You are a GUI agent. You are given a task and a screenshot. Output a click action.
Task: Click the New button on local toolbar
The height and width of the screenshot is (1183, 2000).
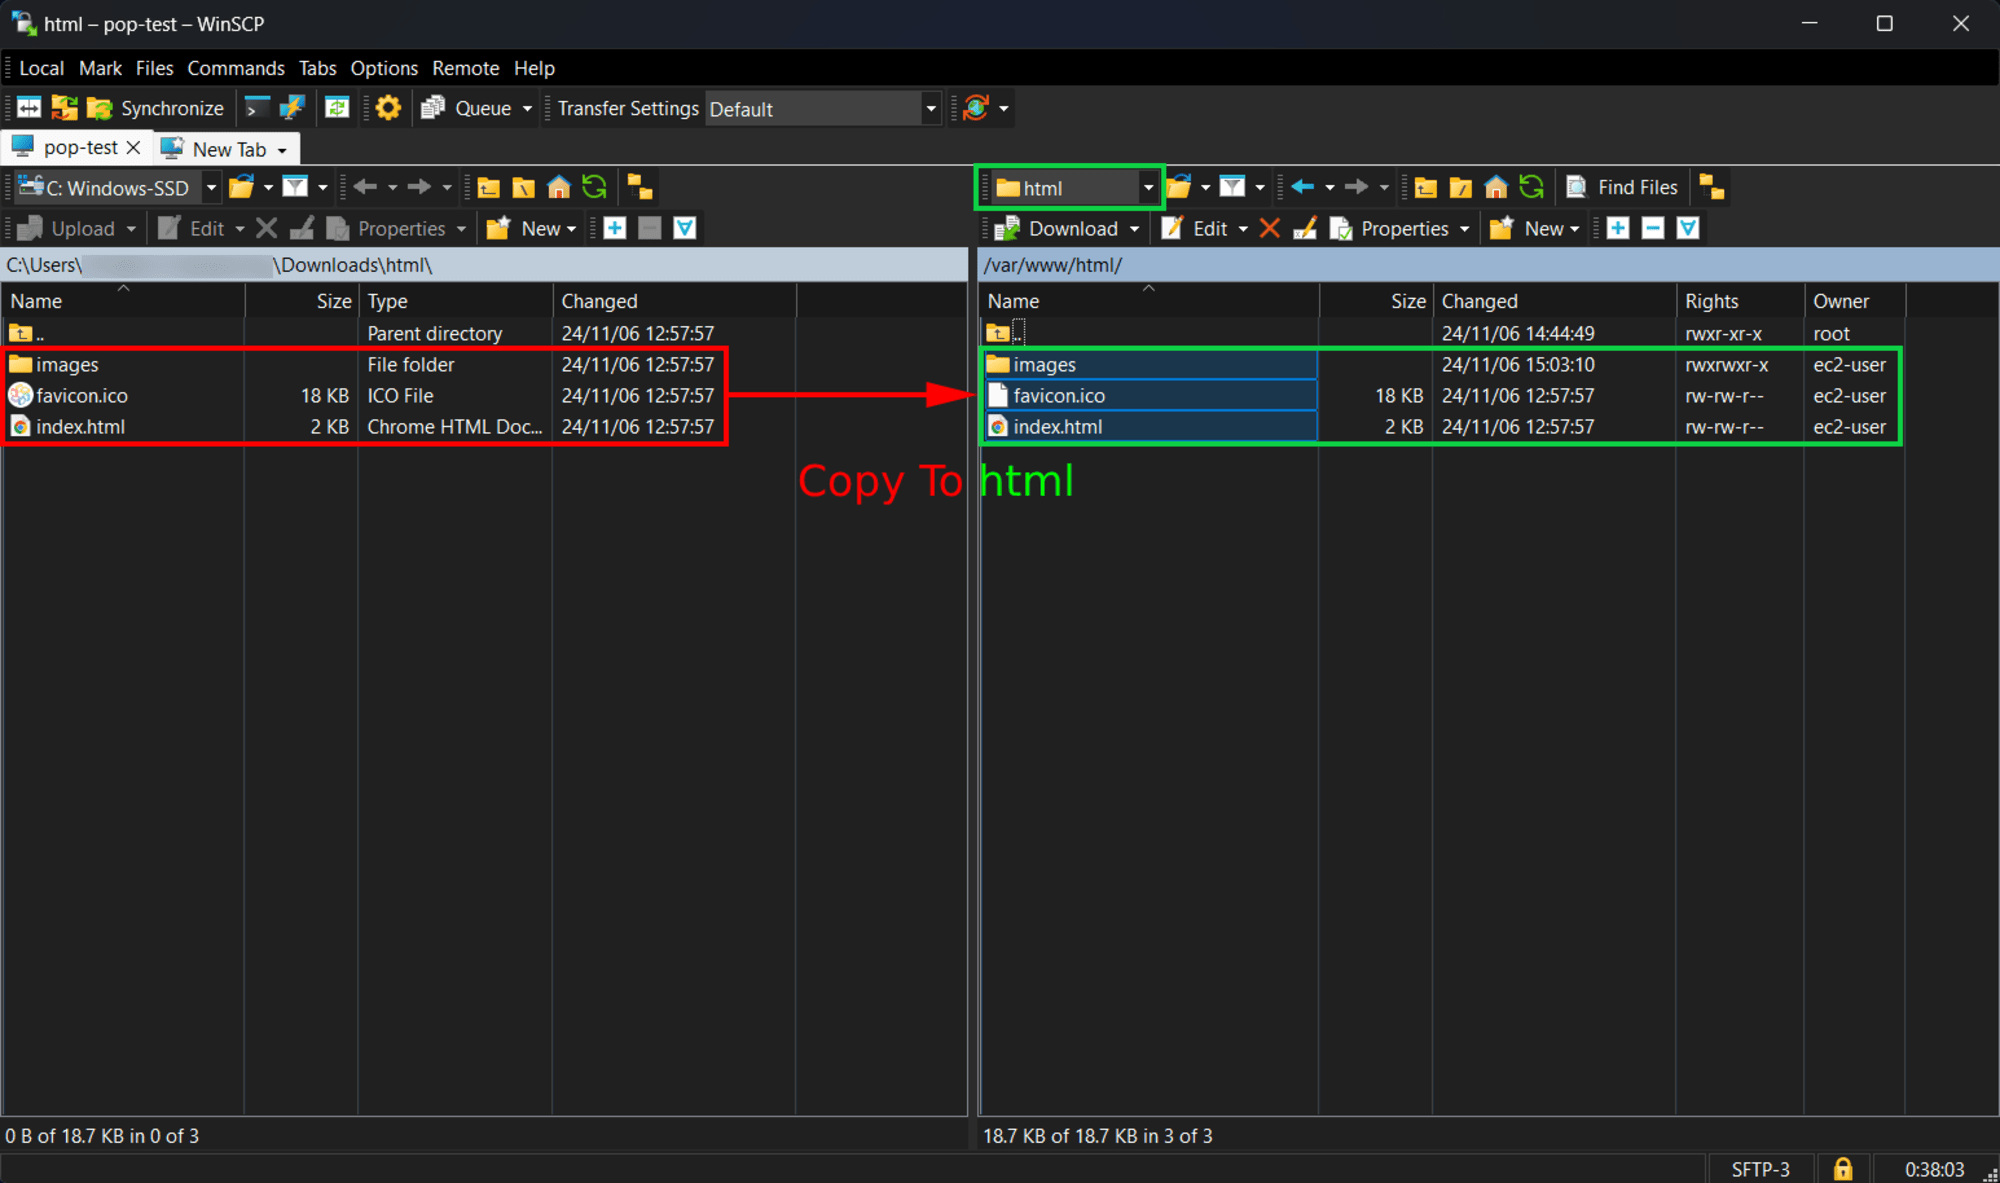(x=537, y=227)
